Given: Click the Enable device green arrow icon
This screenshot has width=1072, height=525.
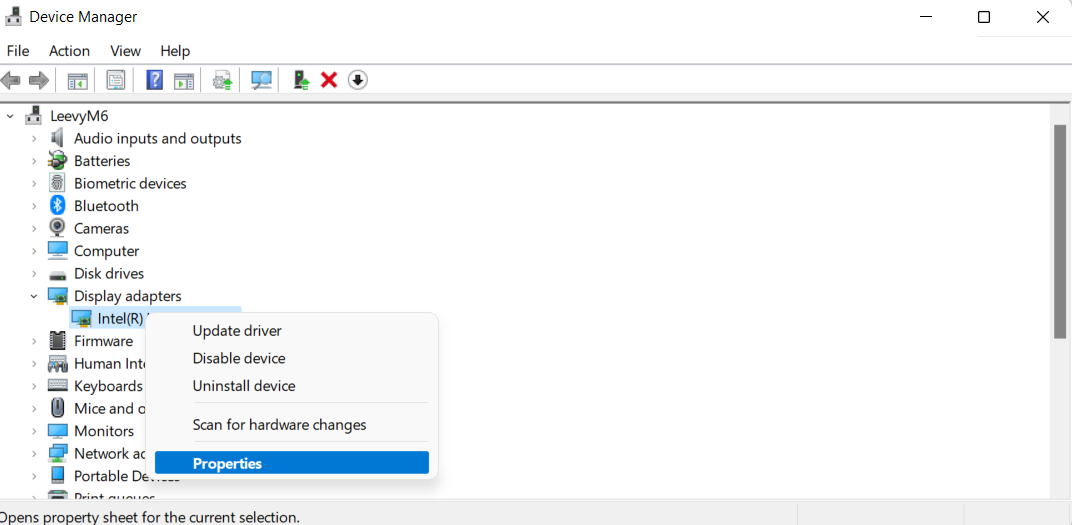Looking at the screenshot, I should click(x=302, y=81).
